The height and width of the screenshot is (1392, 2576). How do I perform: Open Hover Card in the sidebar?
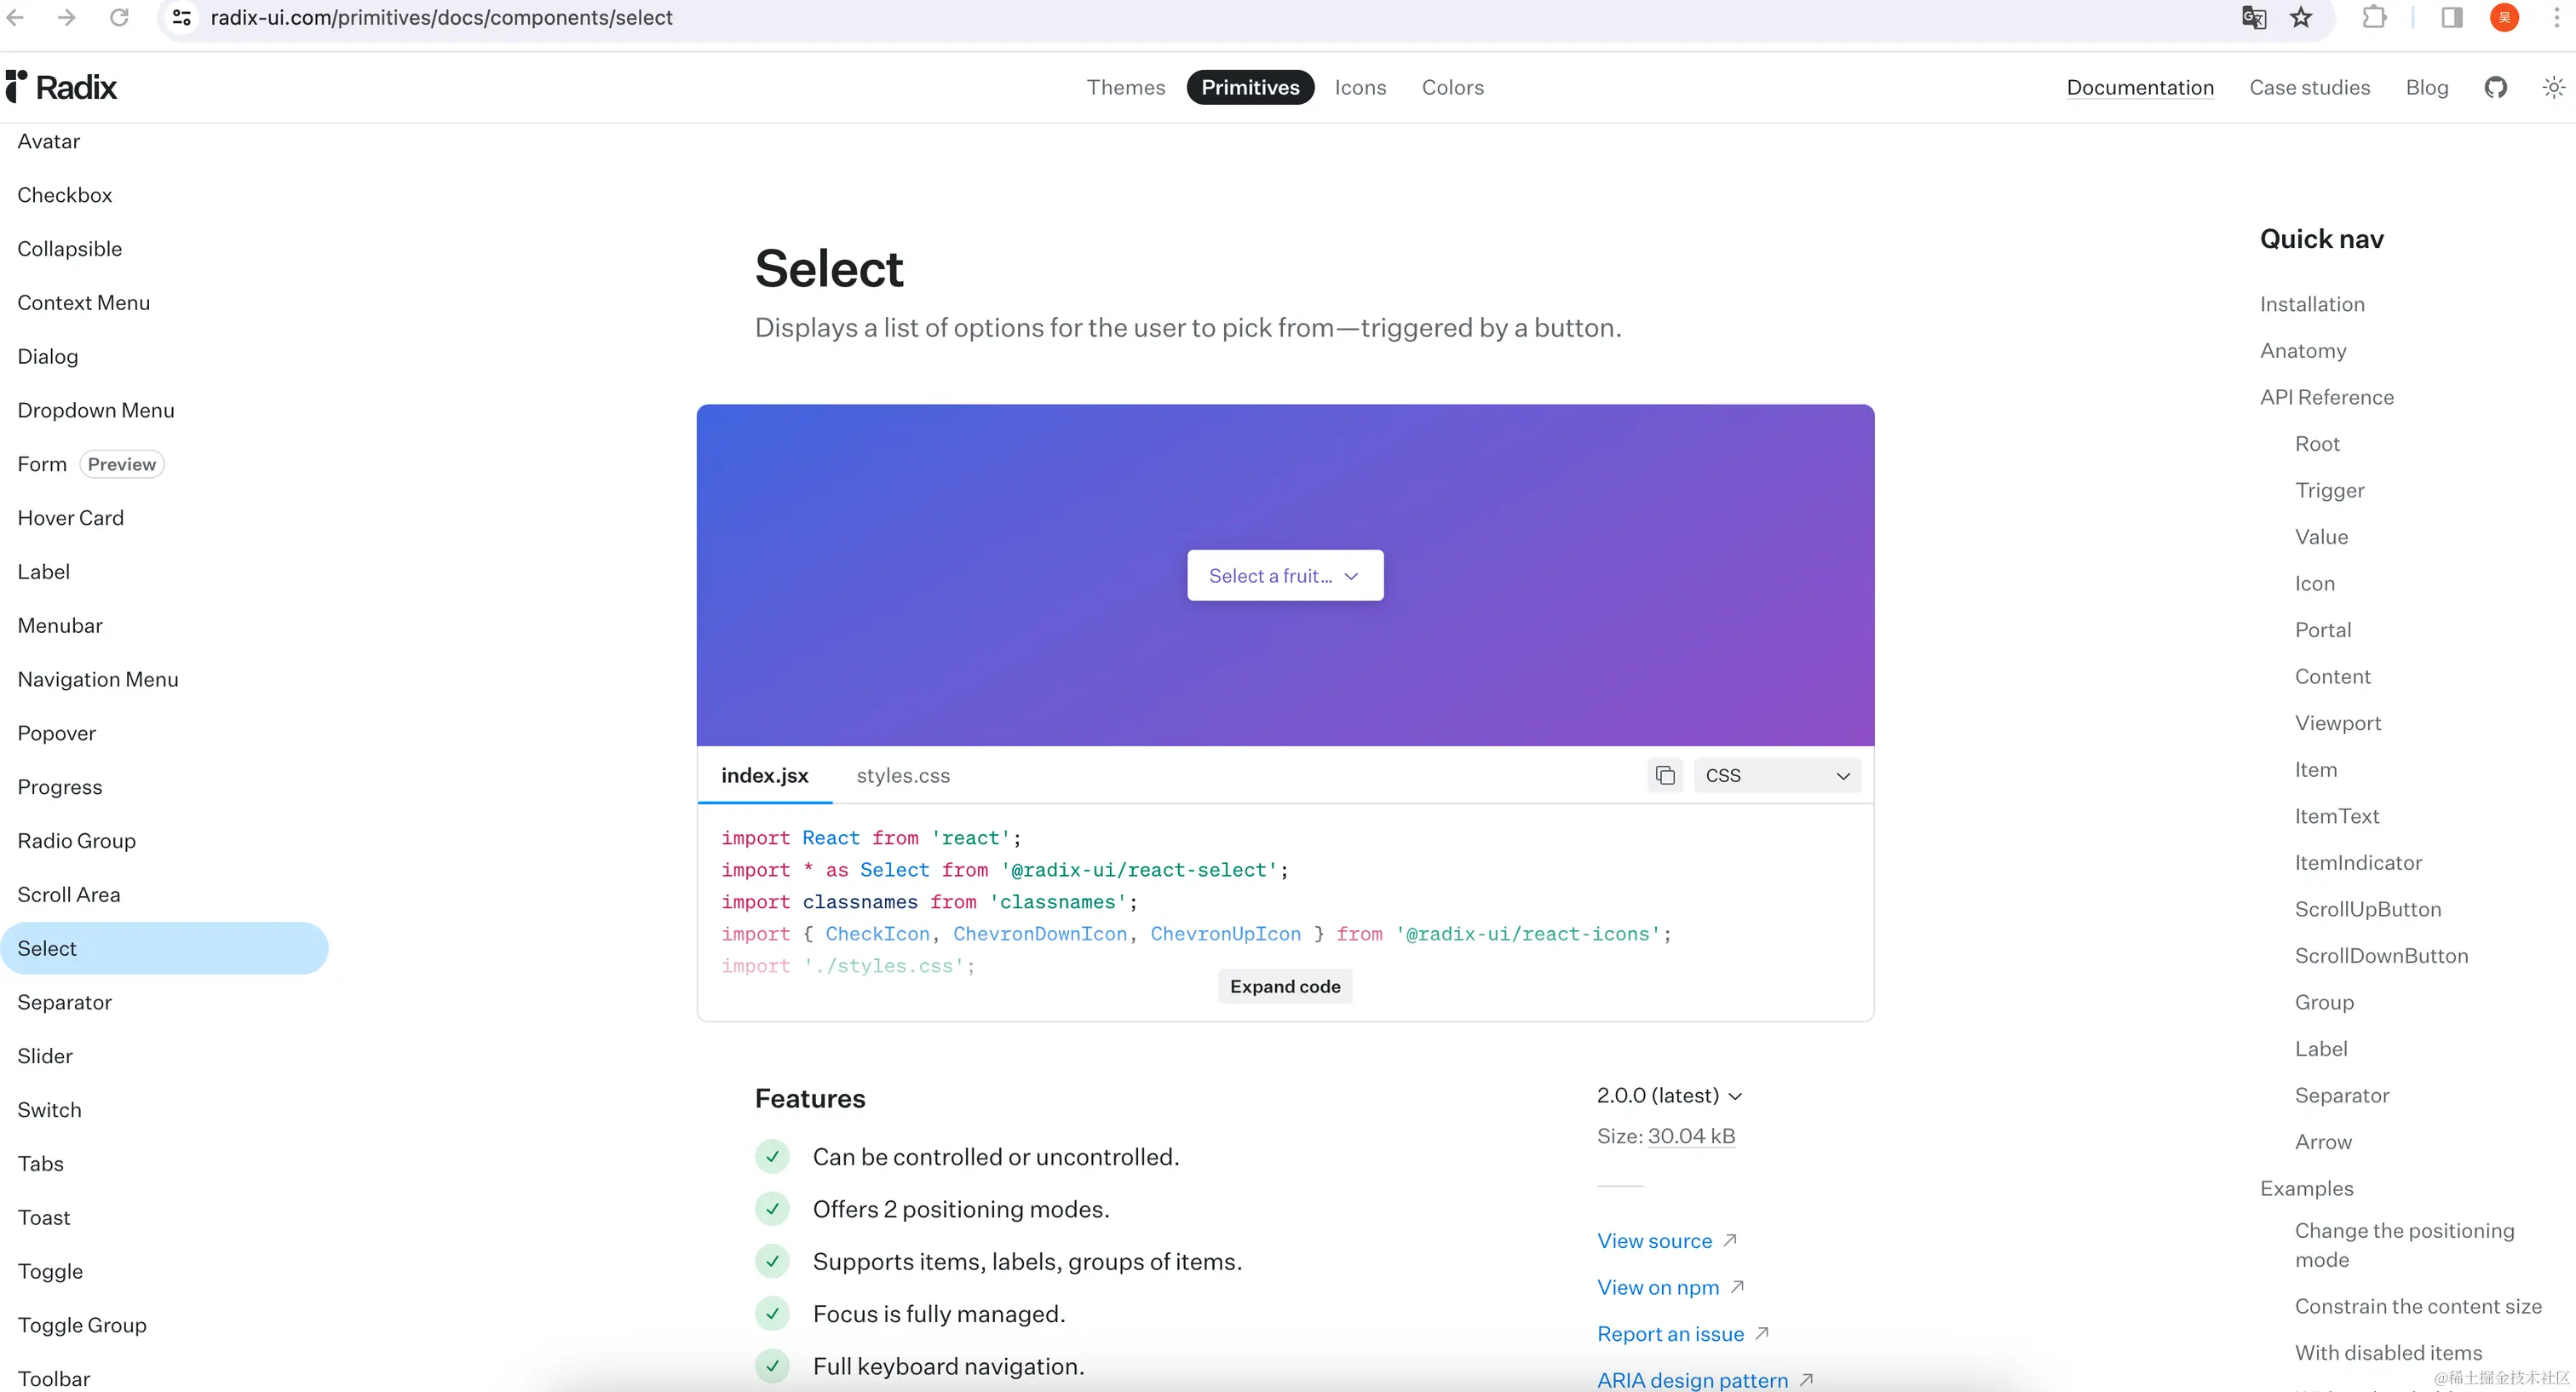point(71,518)
